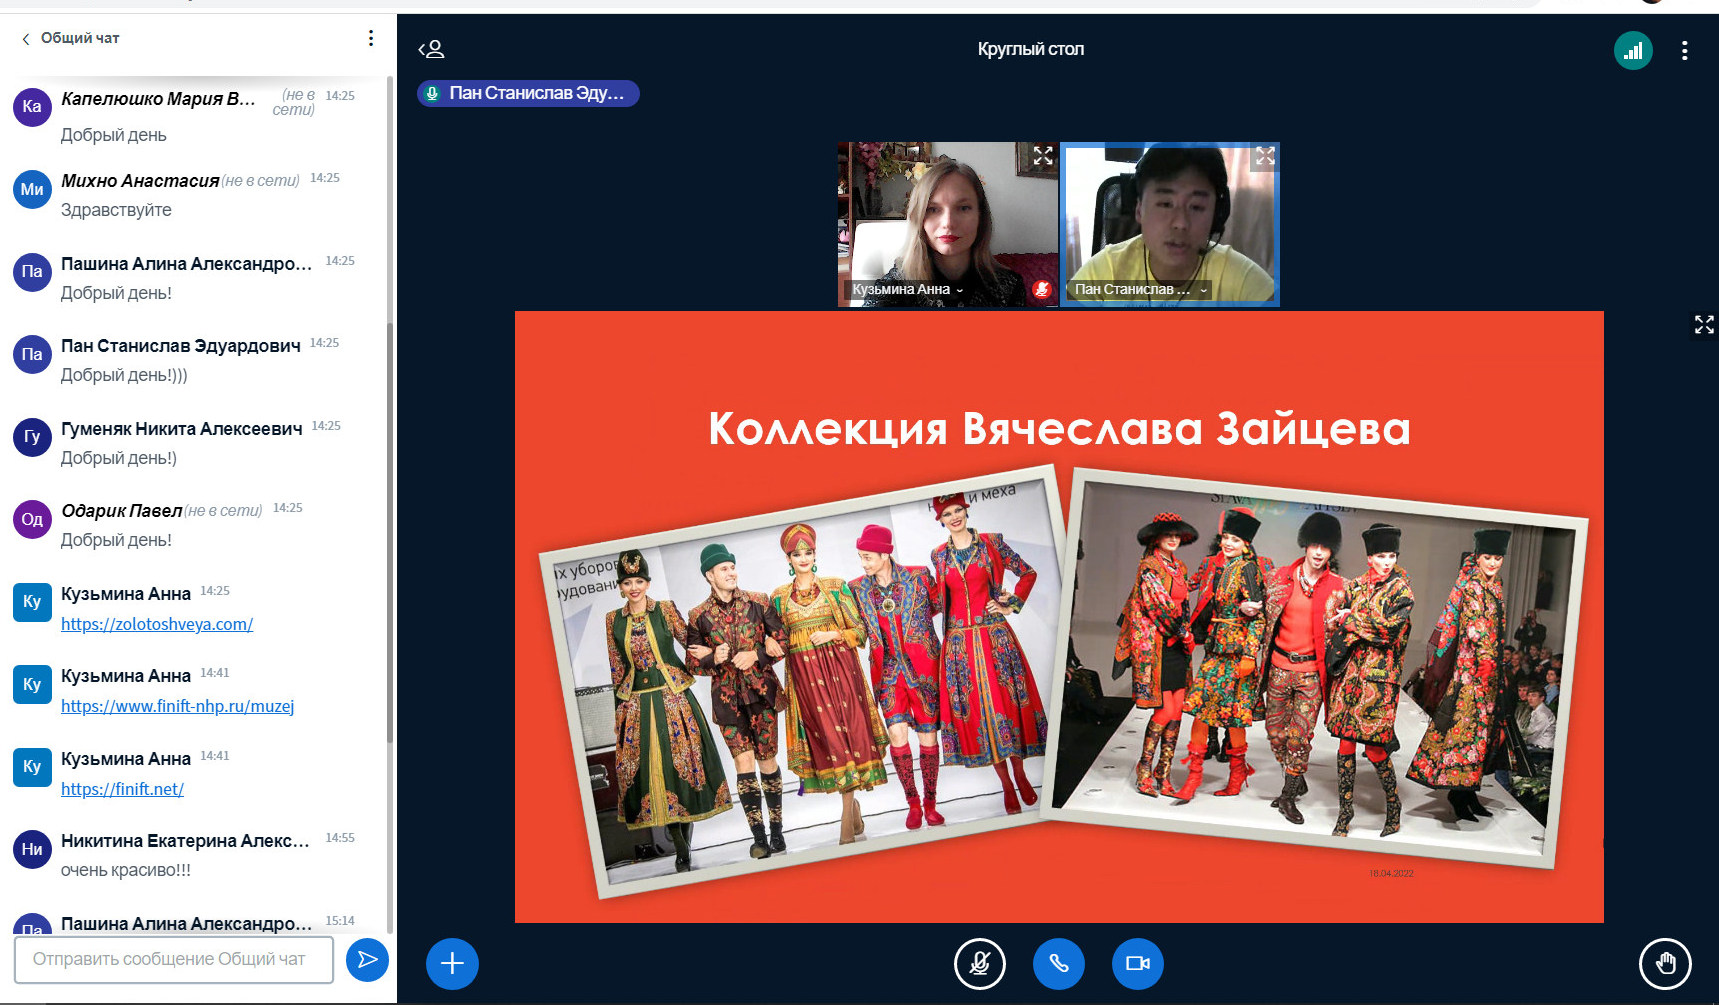Select message 'Здравствуйте'

pyautogui.click(x=116, y=210)
